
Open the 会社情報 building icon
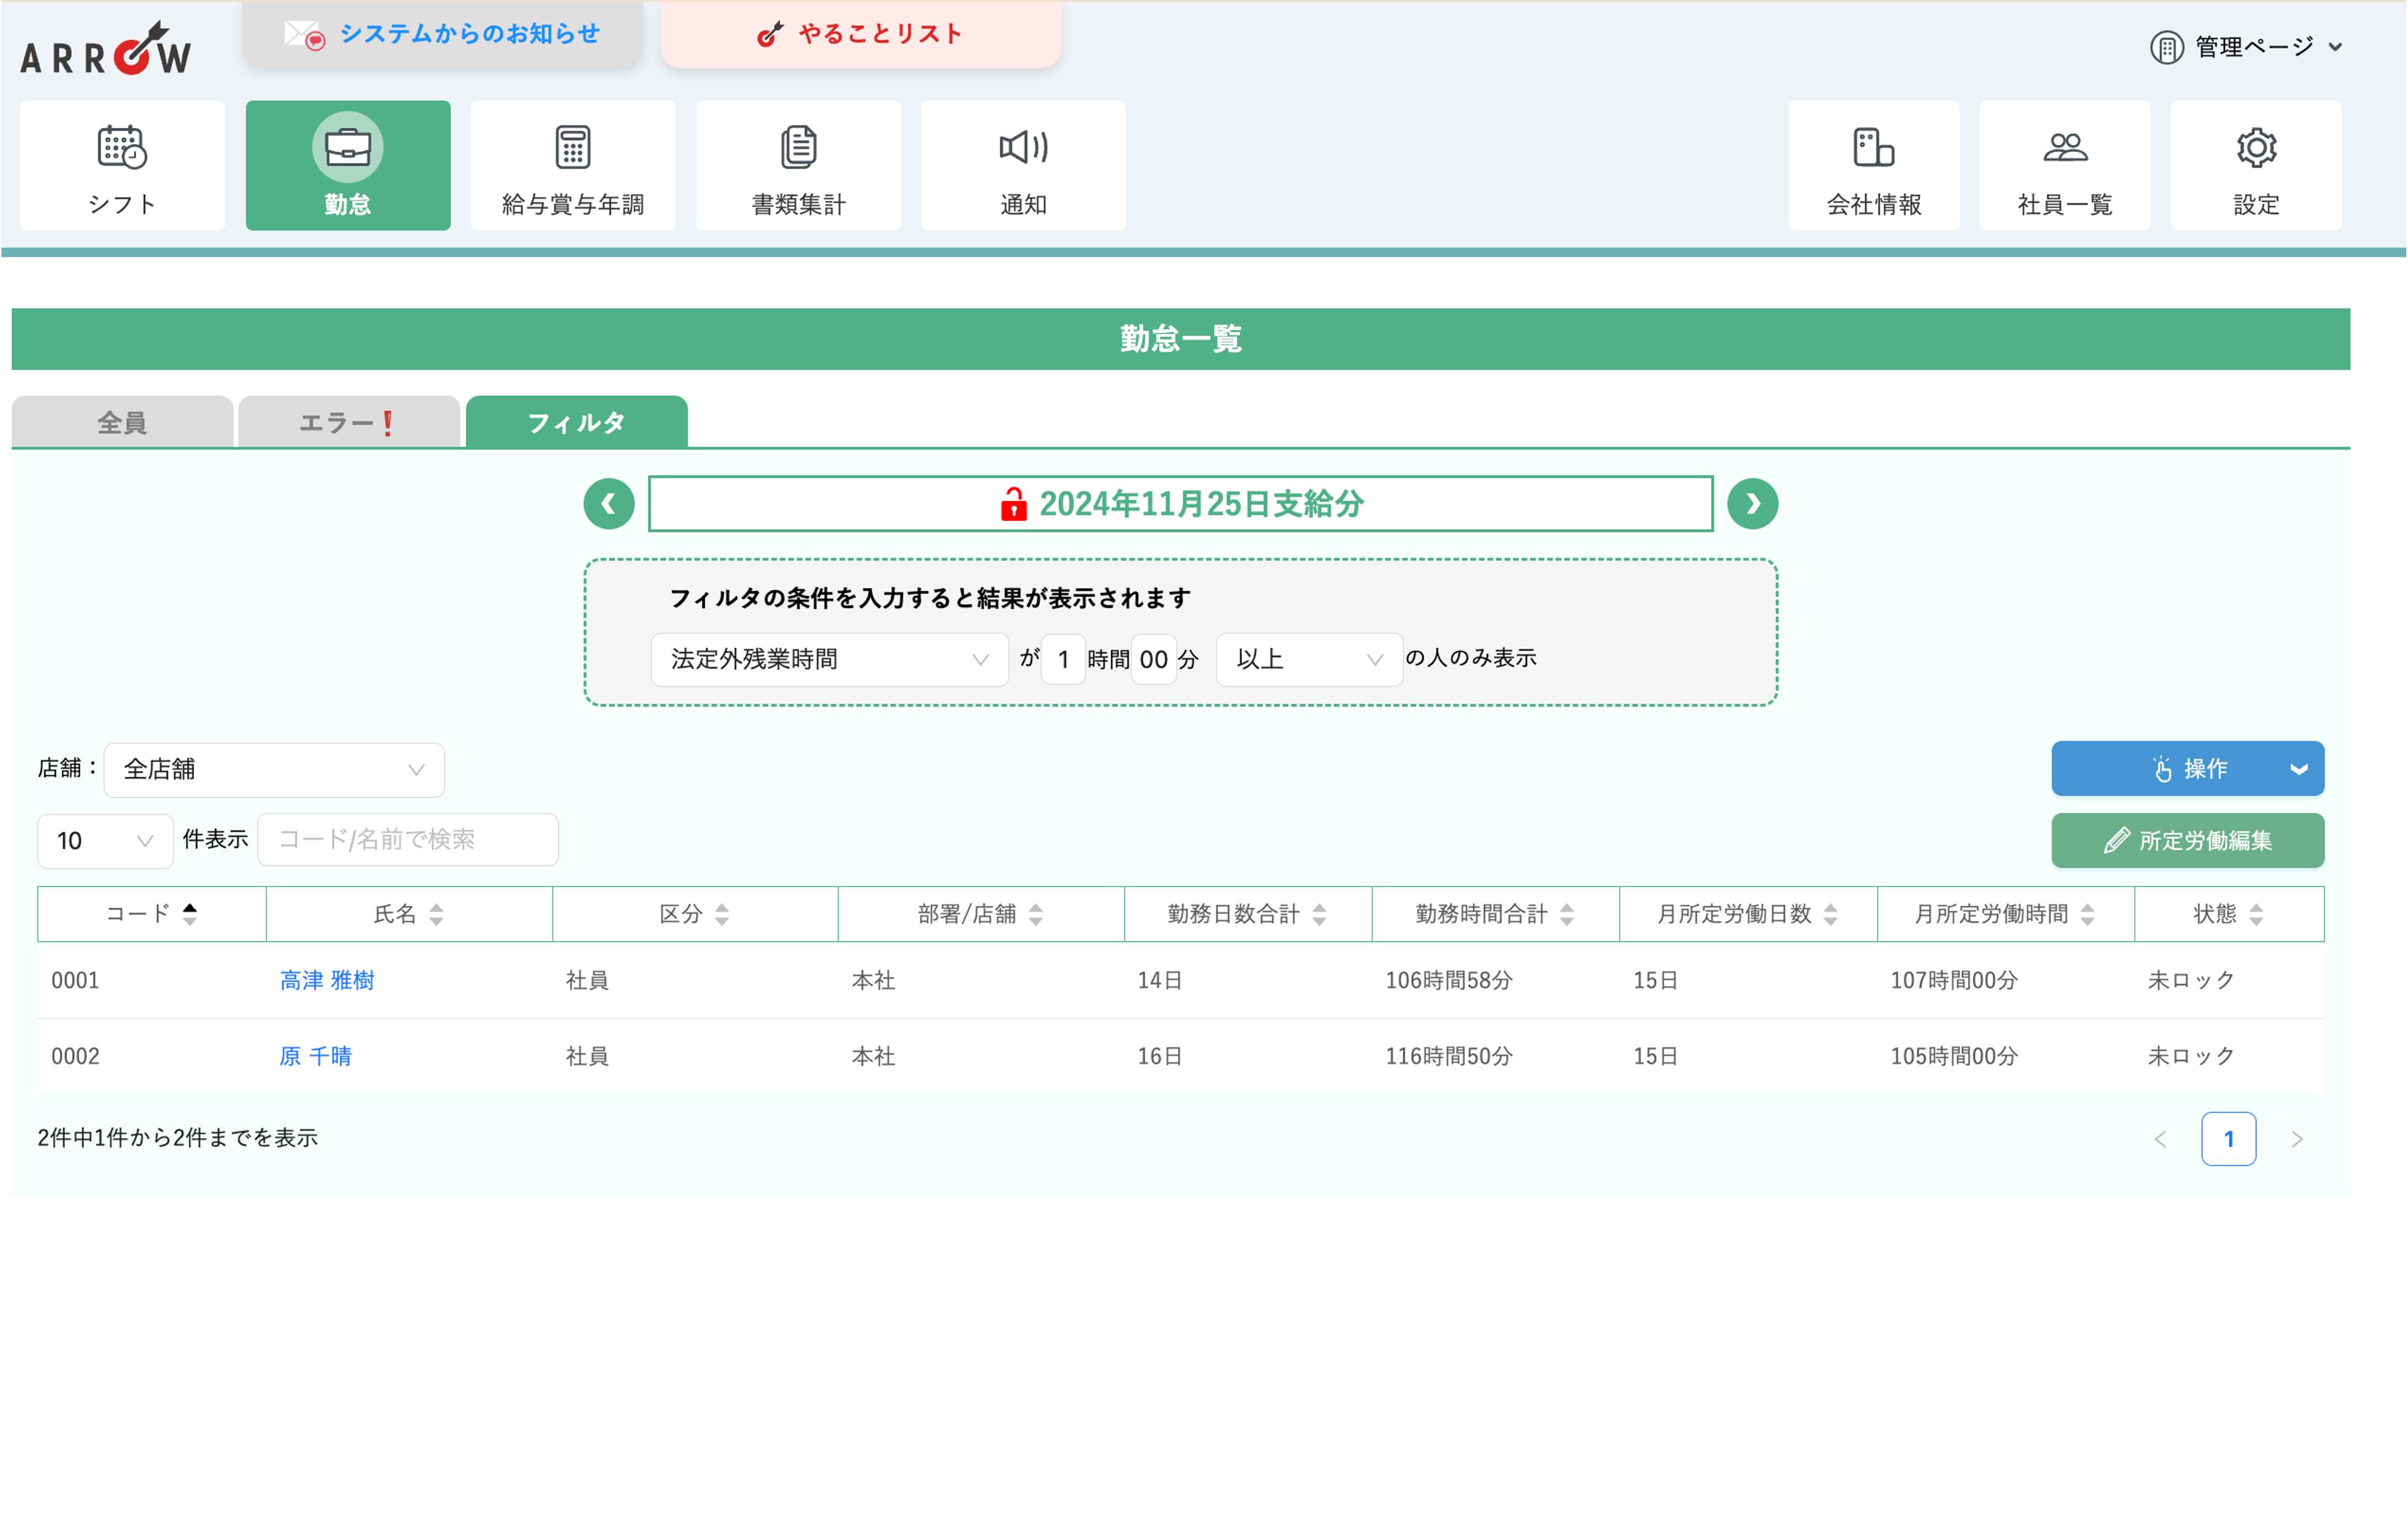[1873, 148]
